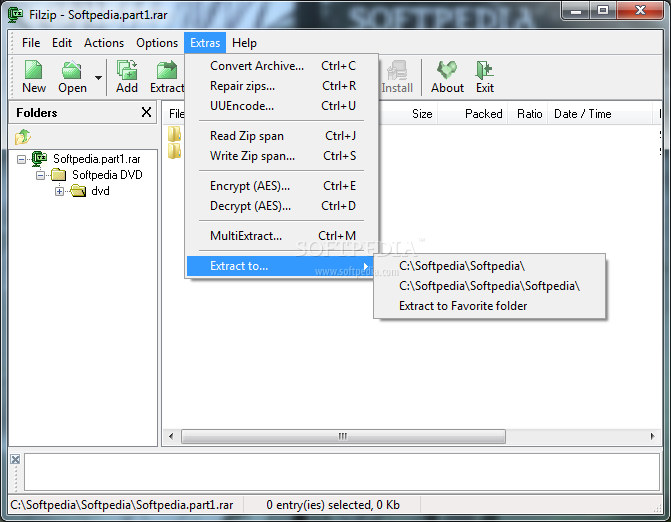671x522 pixels.
Task: Collapse the Softpedia DVD tree node
Action: click(x=40, y=175)
